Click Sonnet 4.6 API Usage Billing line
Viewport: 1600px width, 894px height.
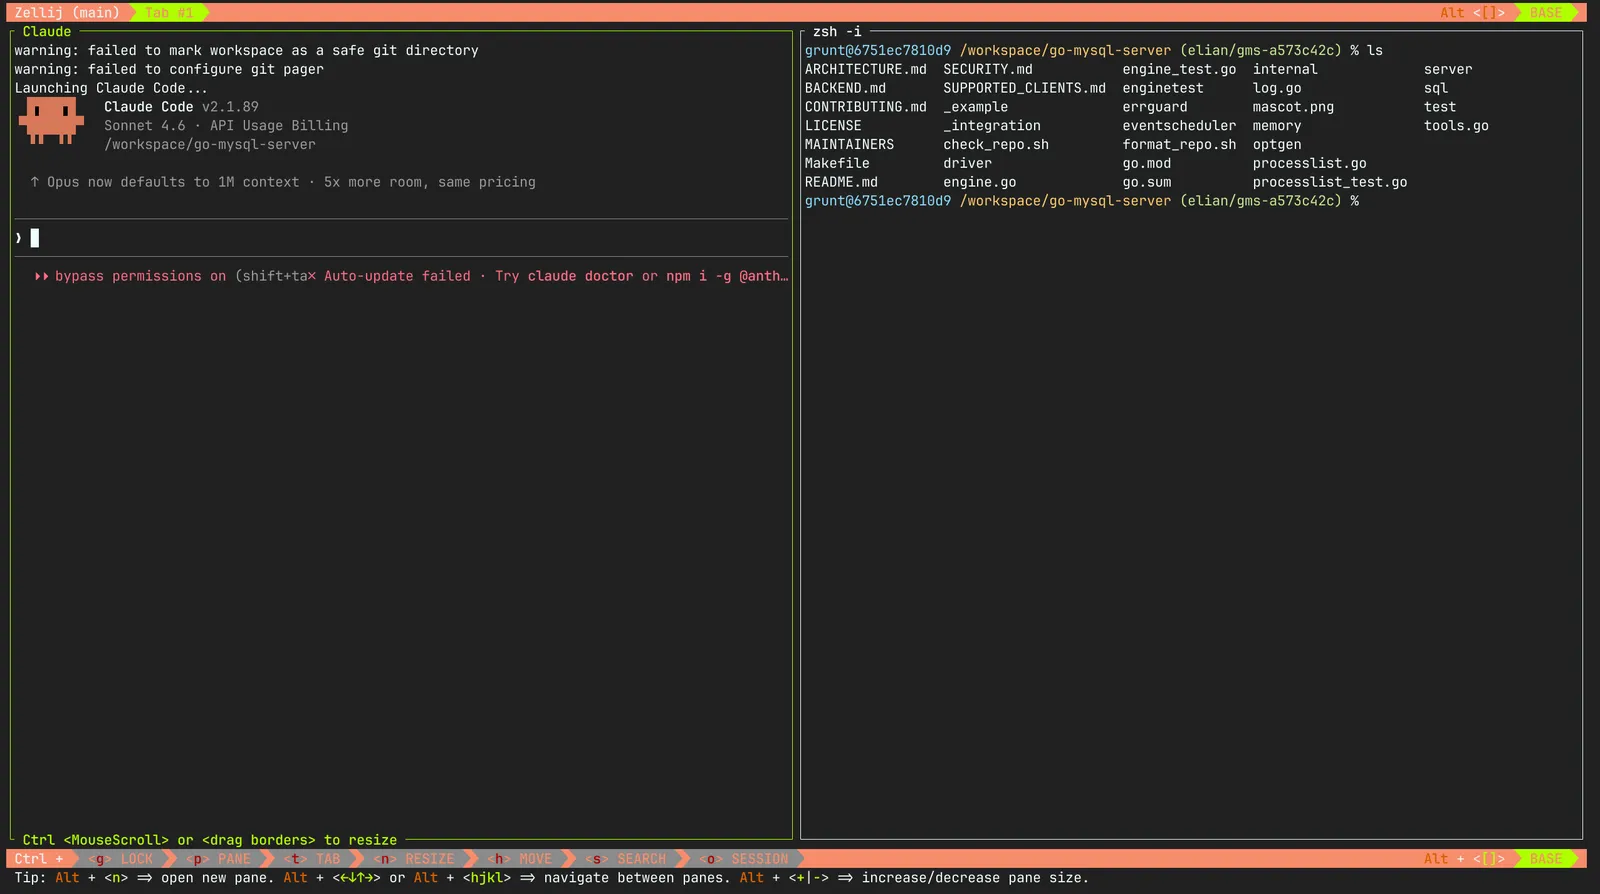coord(226,126)
